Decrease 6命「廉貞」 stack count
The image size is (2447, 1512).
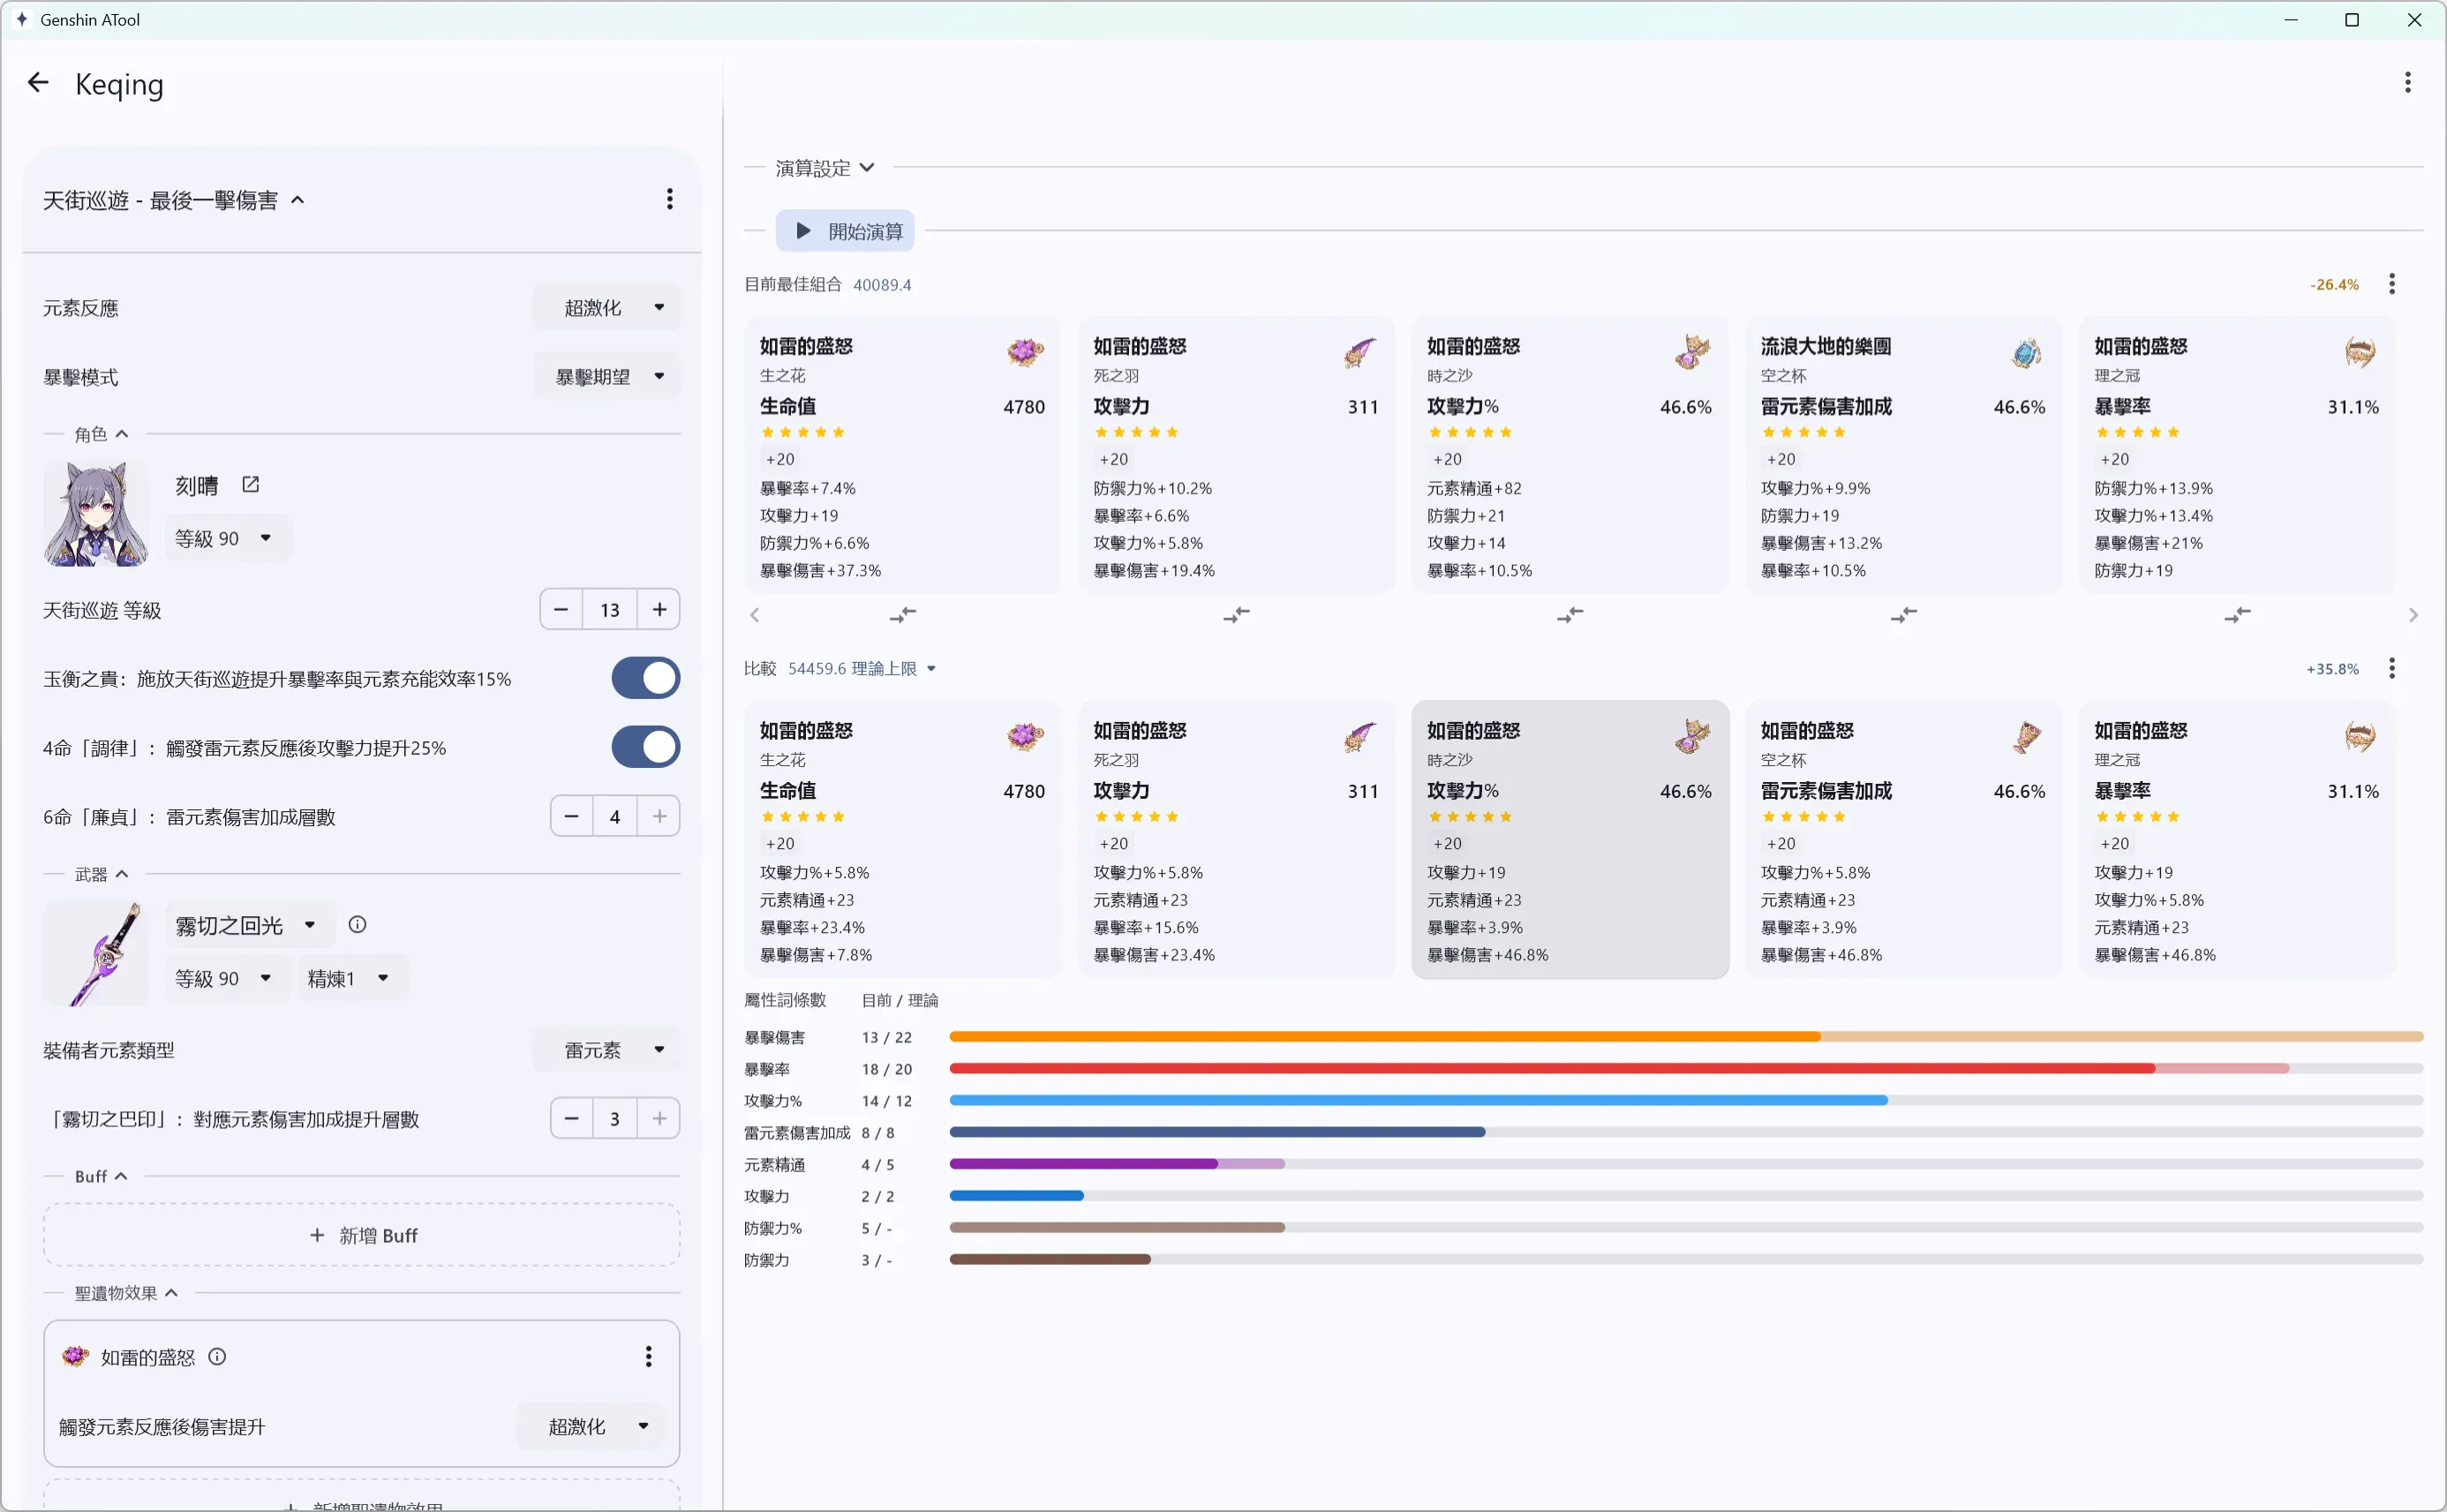click(x=571, y=816)
